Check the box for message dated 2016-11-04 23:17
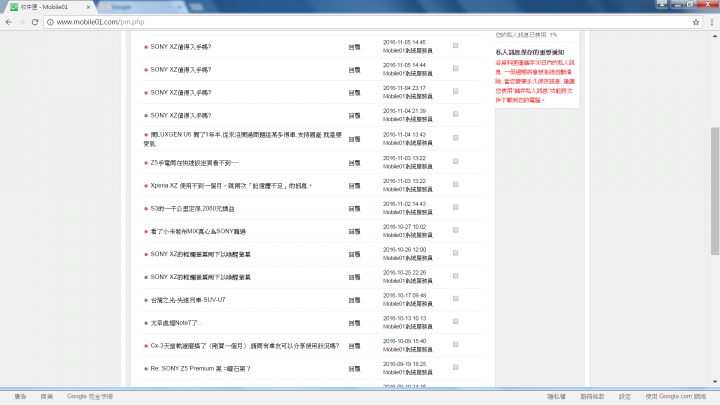 (x=456, y=91)
